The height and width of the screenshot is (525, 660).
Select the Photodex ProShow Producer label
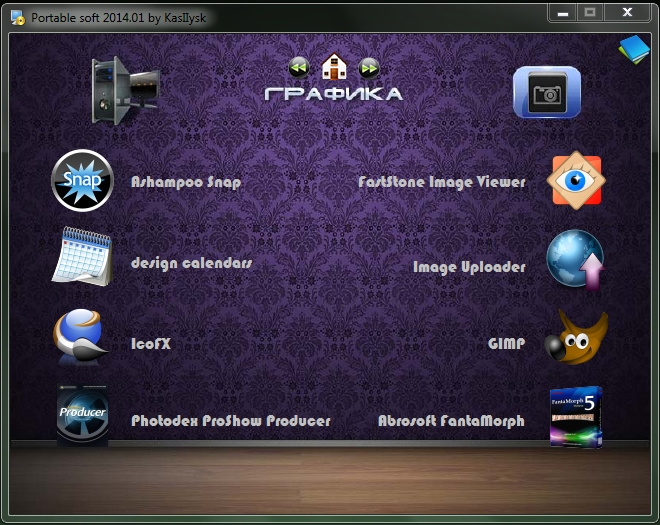pyautogui.click(x=230, y=421)
